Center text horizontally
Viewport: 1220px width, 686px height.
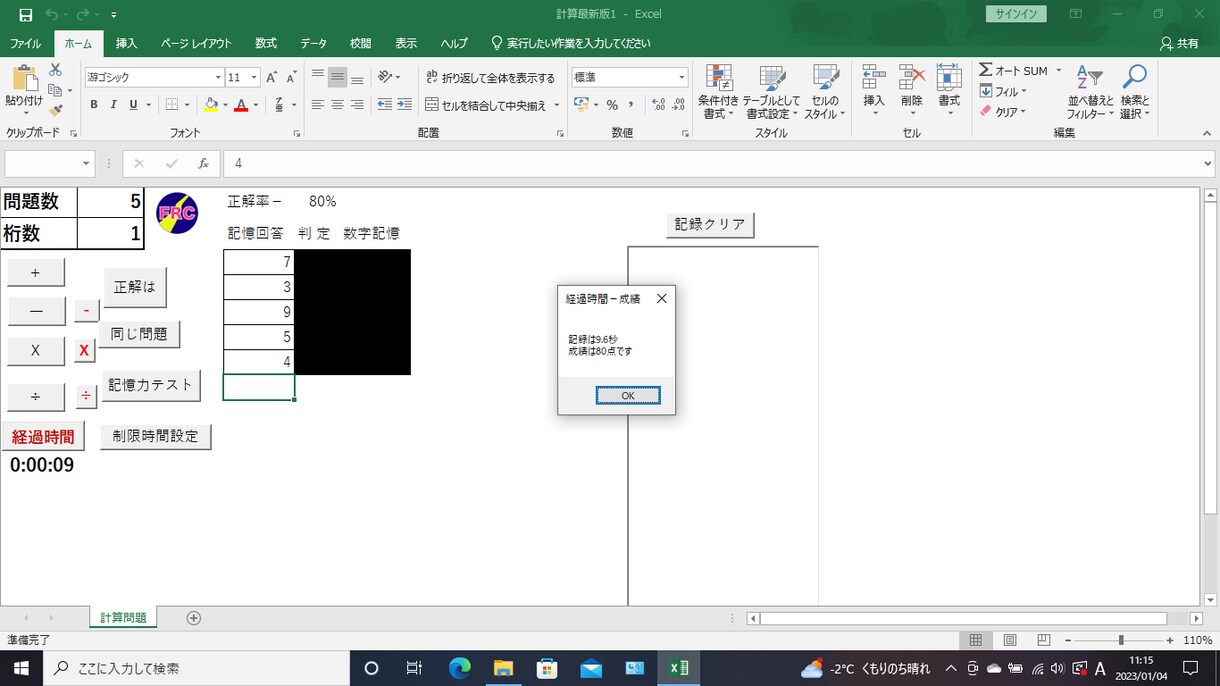click(x=337, y=105)
